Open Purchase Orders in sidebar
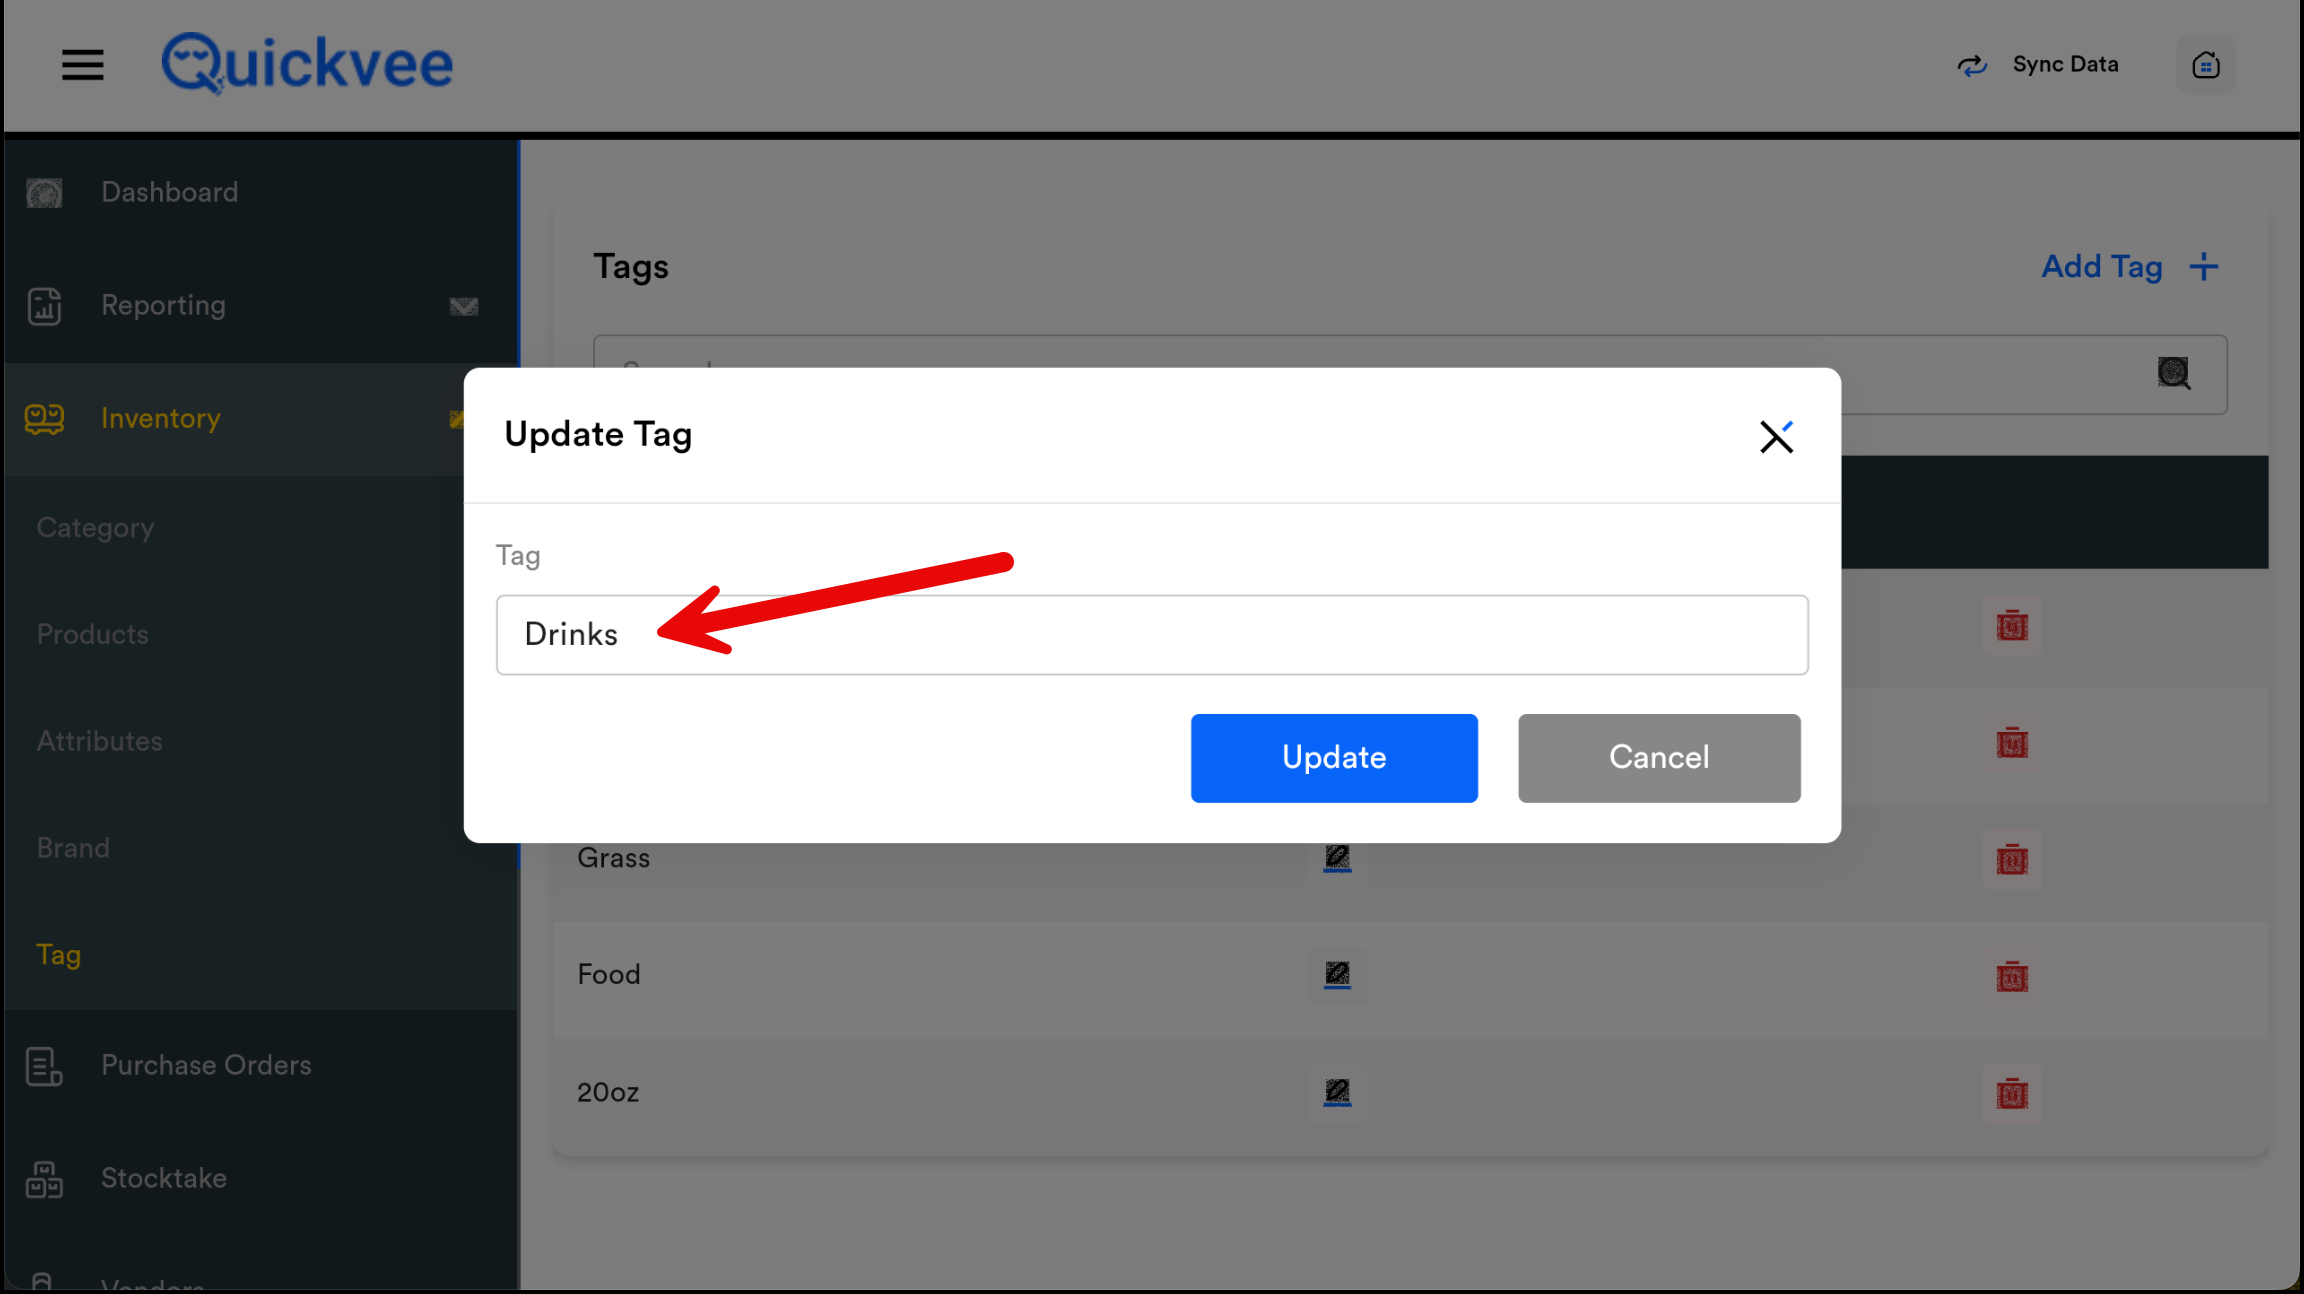The height and width of the screenshot is (1294, 2304). pos(205,1065)
